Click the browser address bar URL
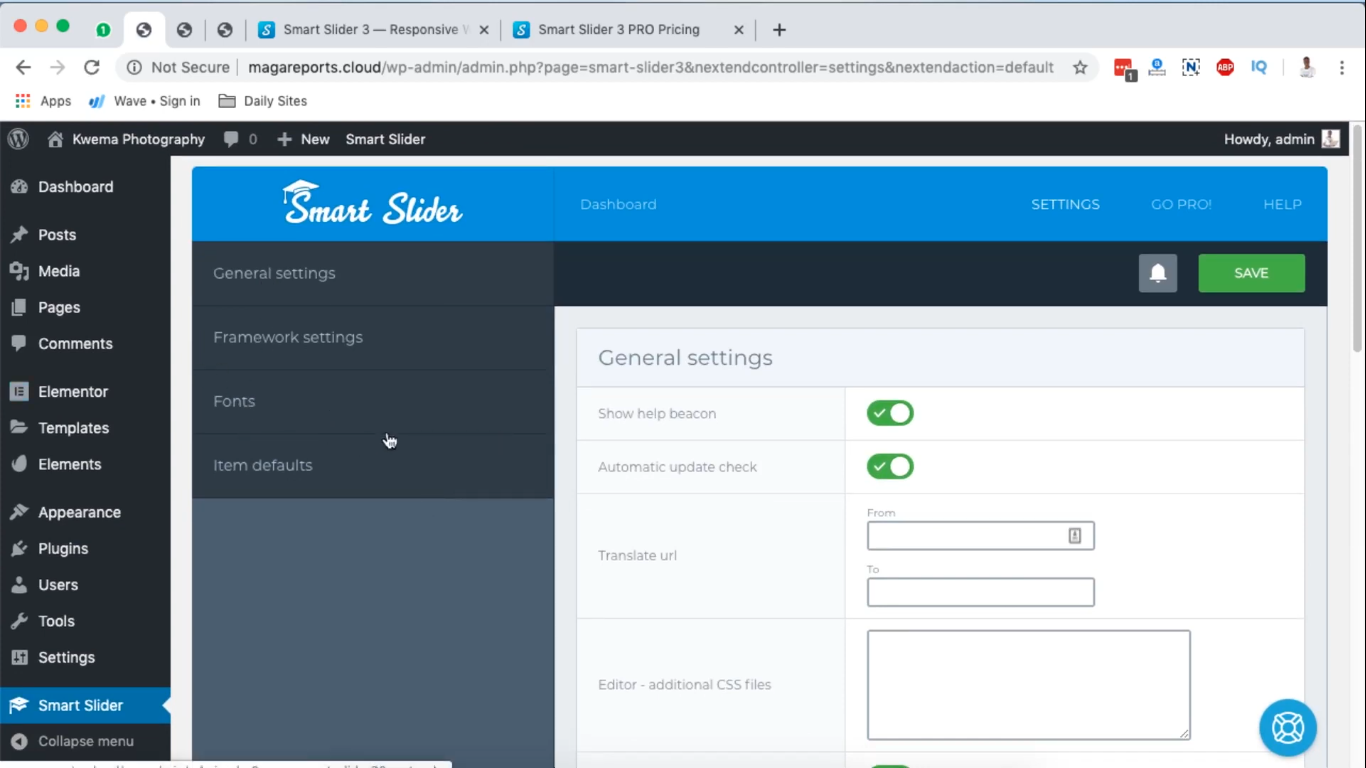Screen dimensions: 1366x768 click(x=651, y=67)
